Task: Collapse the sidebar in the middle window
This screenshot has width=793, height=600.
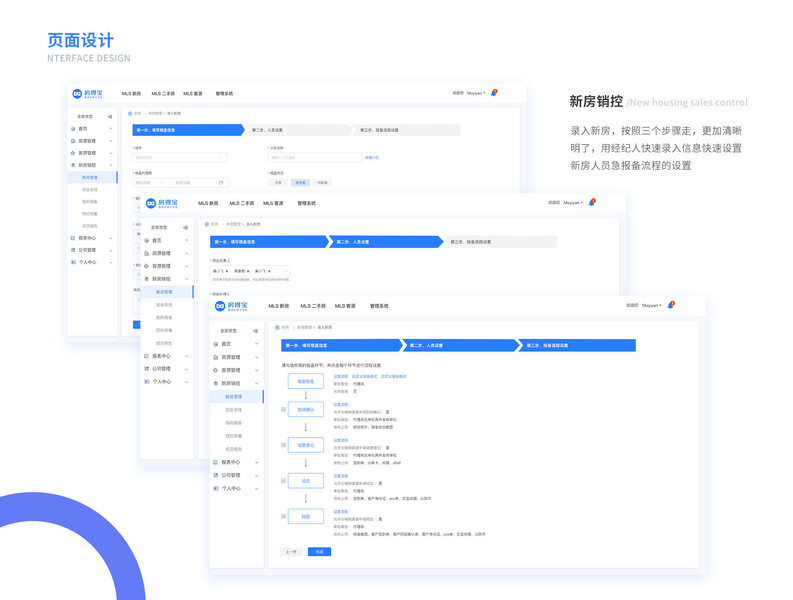Action: [186, 228]
